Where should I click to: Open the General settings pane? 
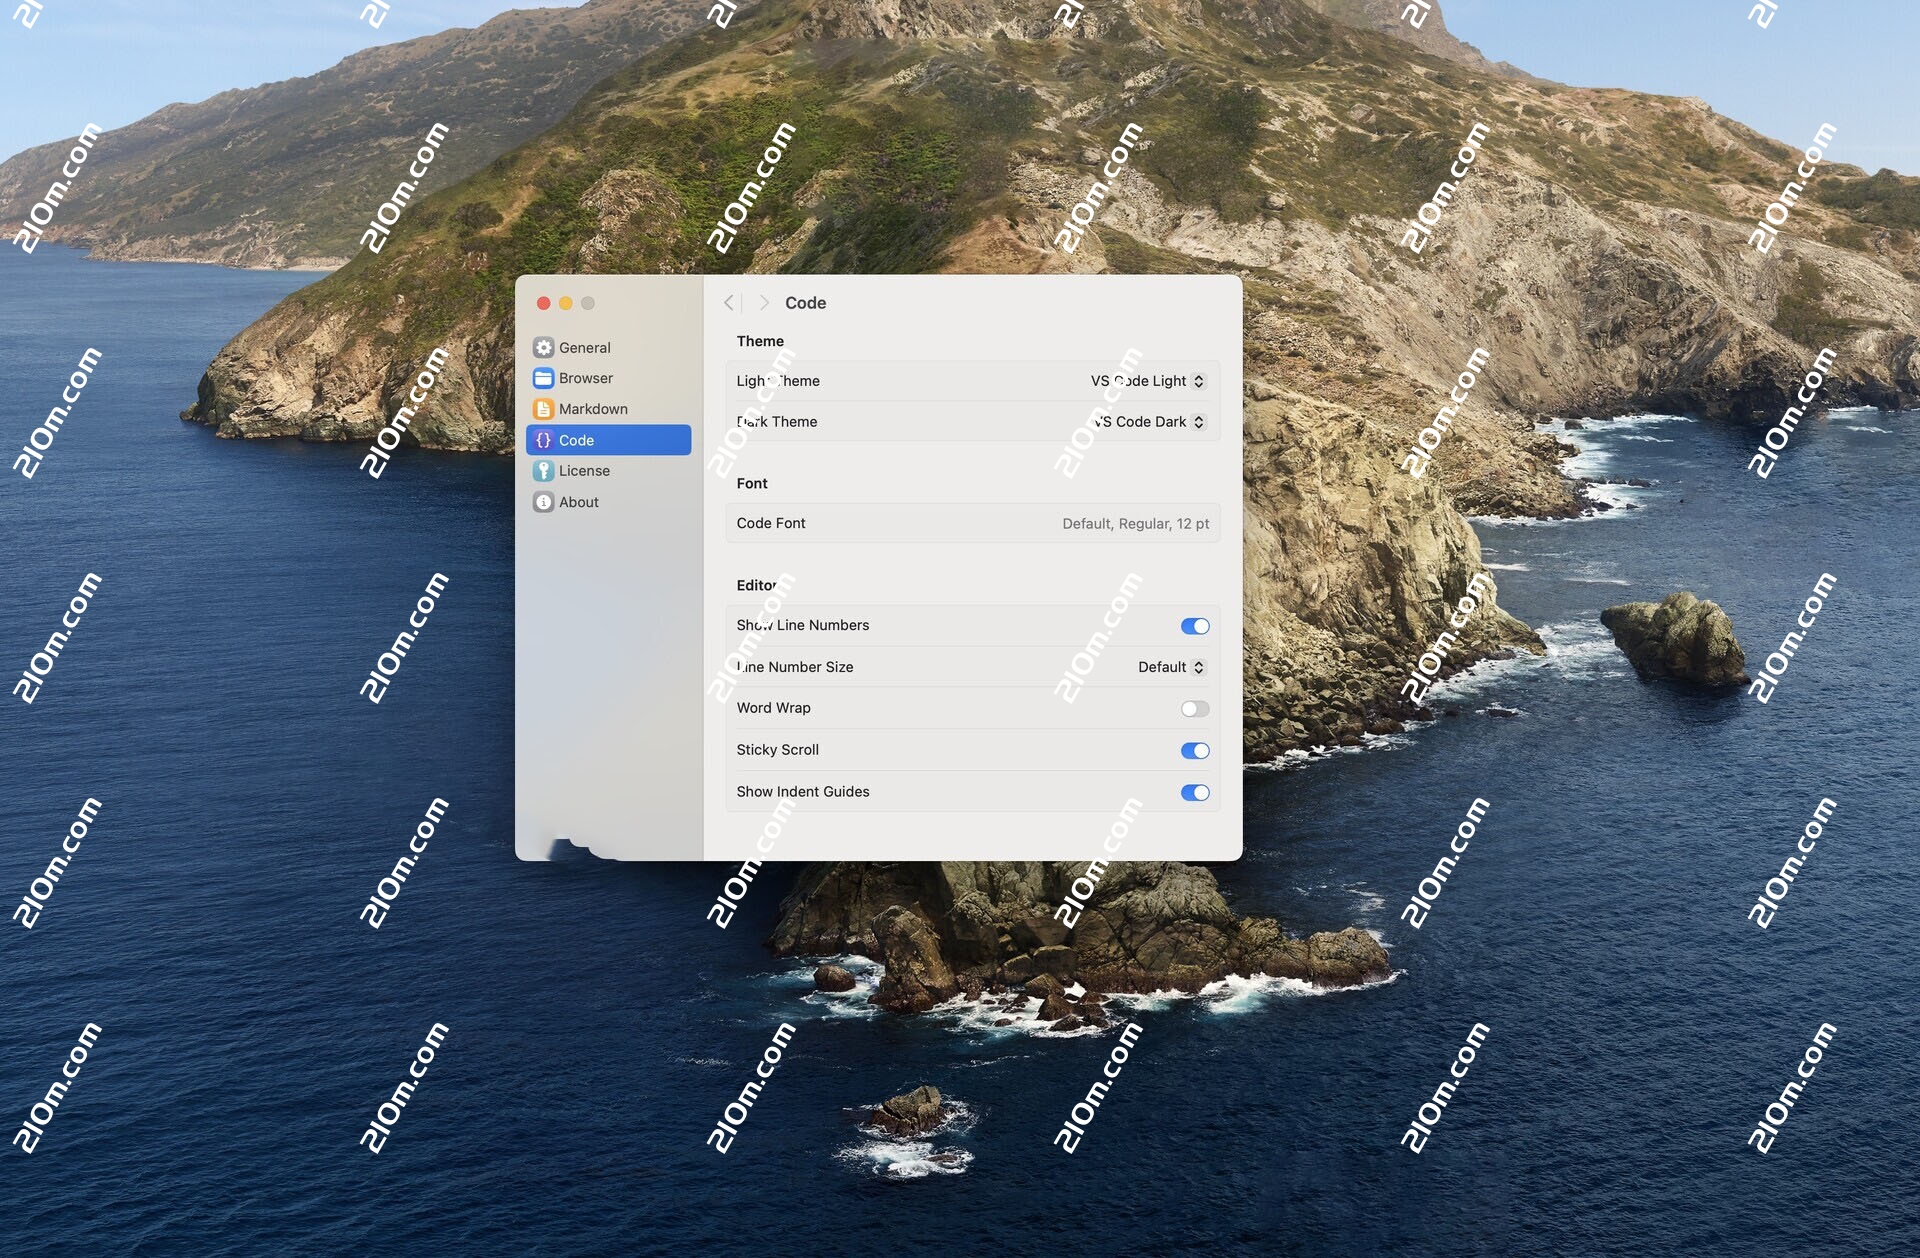[608, 347]
